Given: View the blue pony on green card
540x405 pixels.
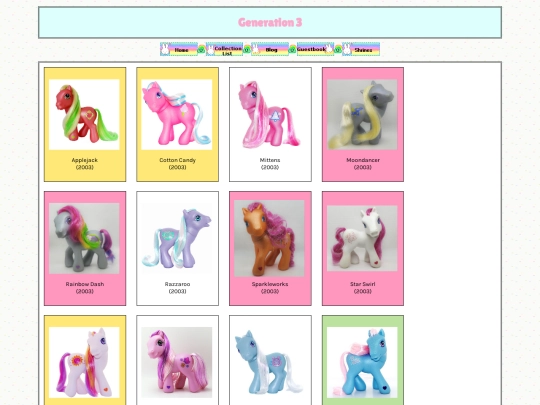Looking at the screenshot, I should 362,362.
